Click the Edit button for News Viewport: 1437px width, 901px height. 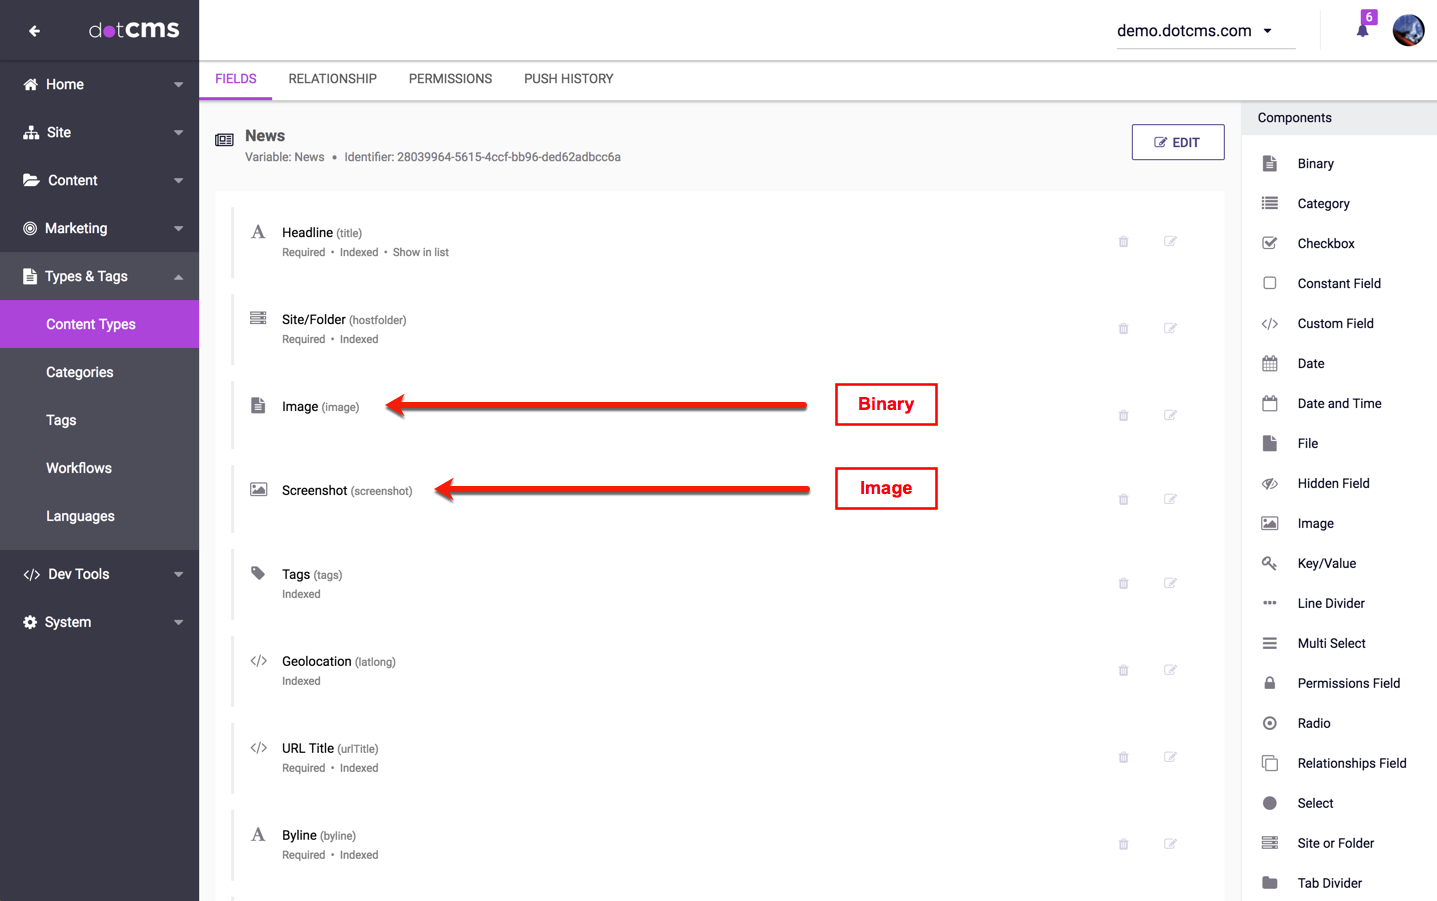tap(1177, 142)
